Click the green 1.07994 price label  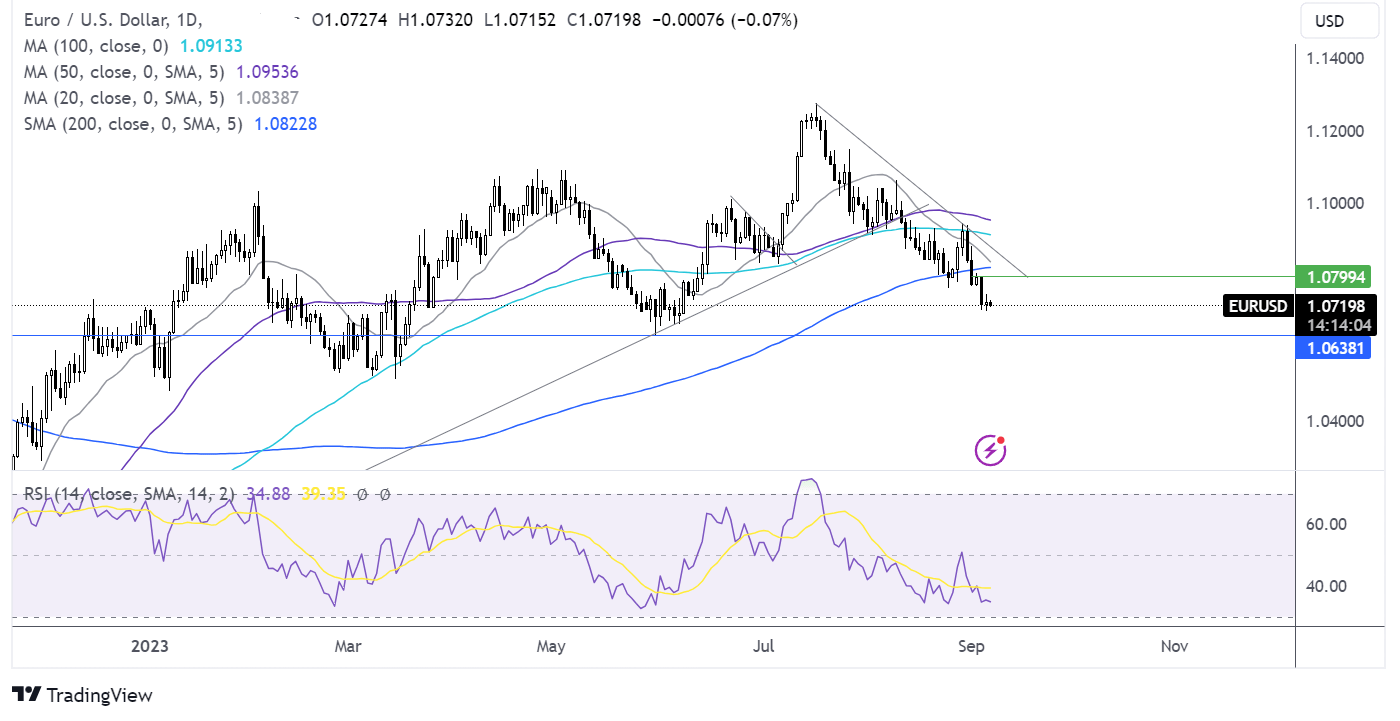click(1332, 276)
